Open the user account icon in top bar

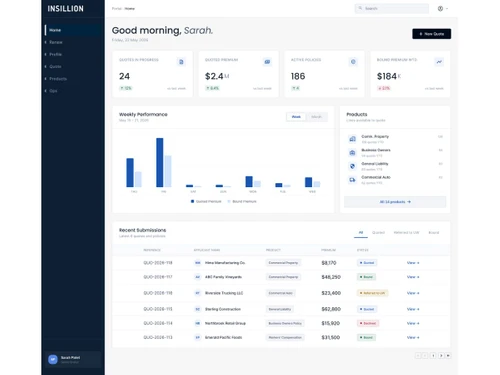click(x=440, y=9)
